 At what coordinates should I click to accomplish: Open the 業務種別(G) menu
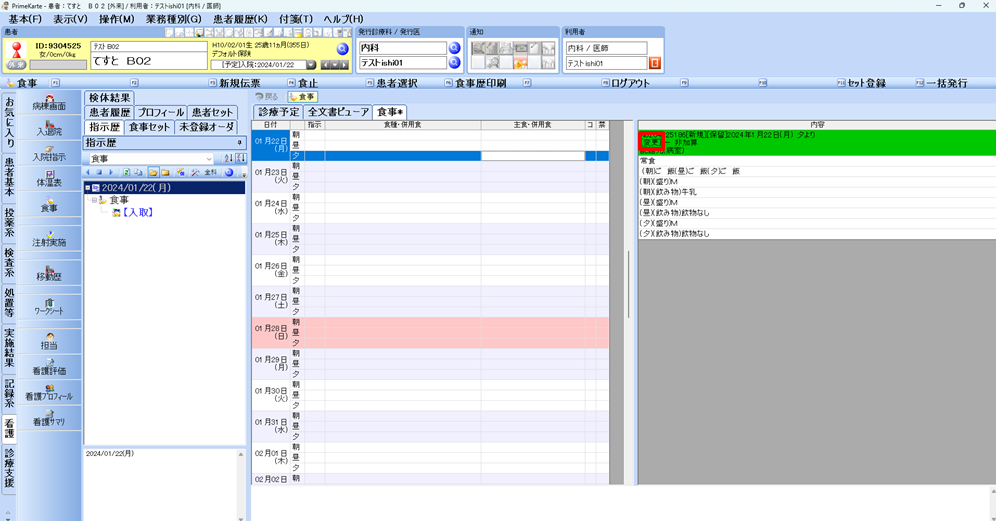pos(174,19)
